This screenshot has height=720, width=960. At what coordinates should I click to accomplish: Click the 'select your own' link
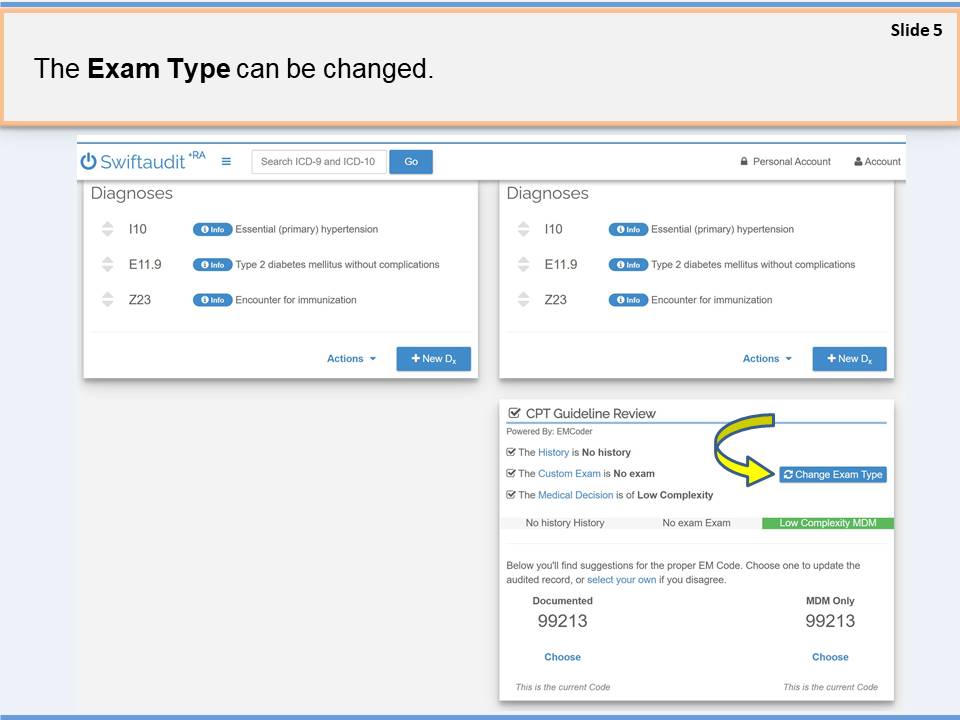pos(621,580)
